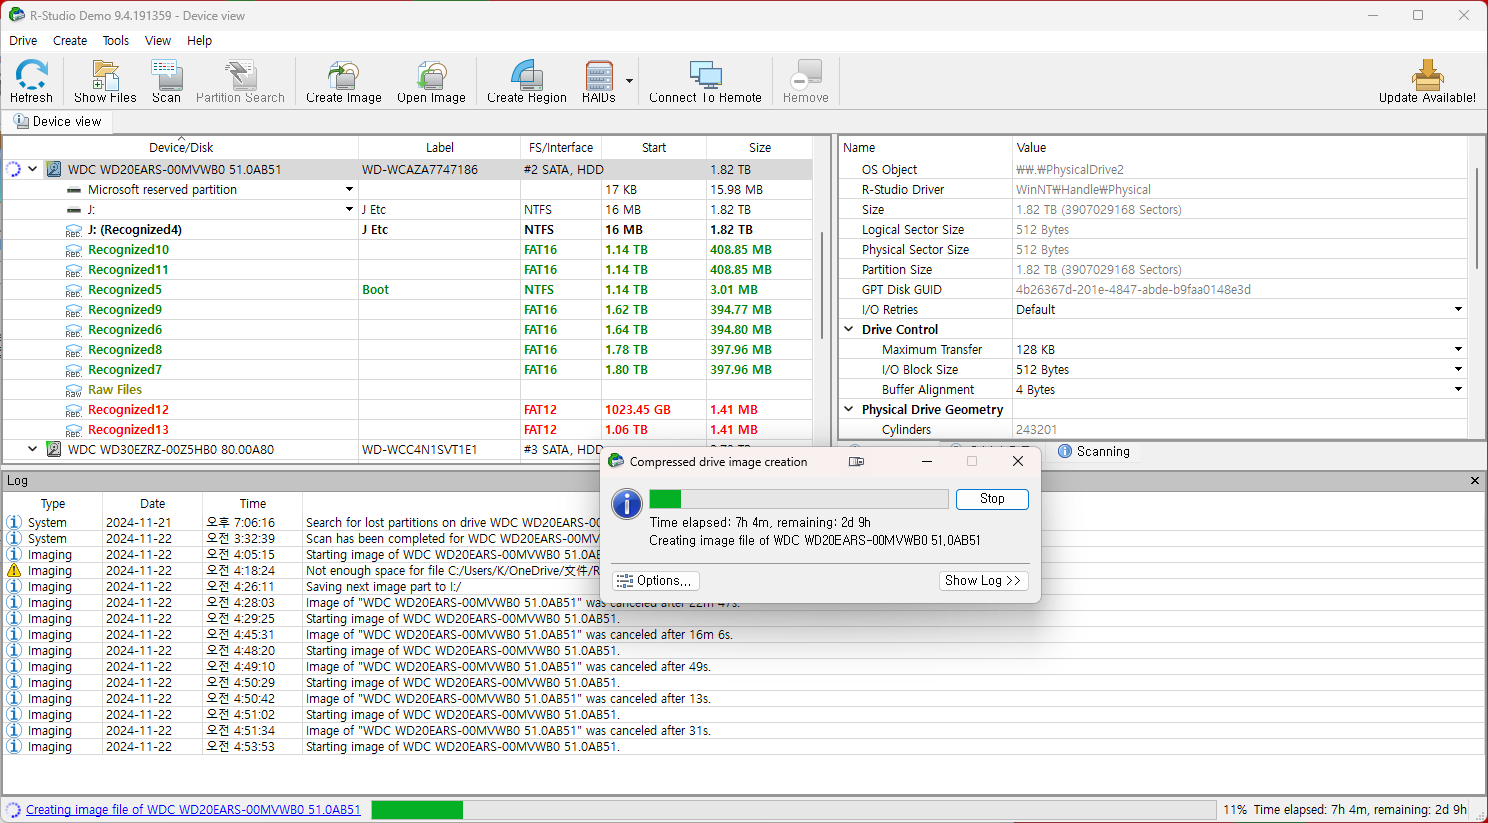1488x823 pixels.
Task: Collapse the Drive Control property group
Action: (x=849, y=329)
